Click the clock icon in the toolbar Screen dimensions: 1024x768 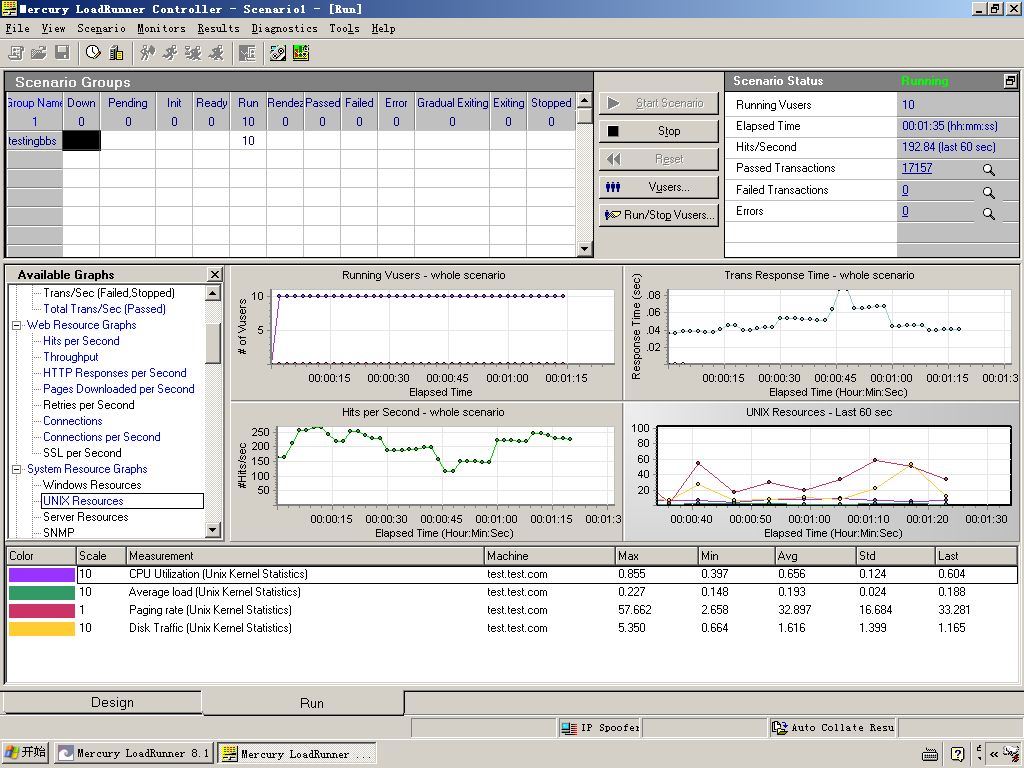[x=93, y=53]
